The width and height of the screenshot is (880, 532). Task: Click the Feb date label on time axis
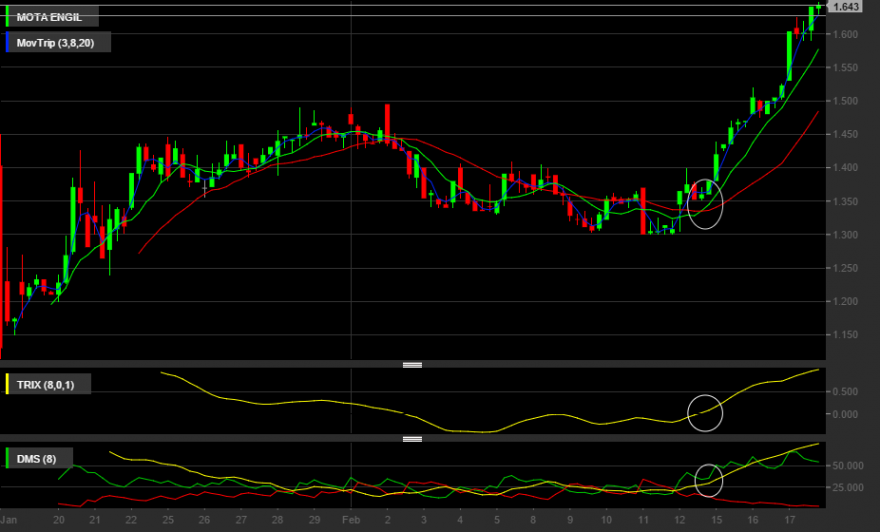click(x=351, y=520)
